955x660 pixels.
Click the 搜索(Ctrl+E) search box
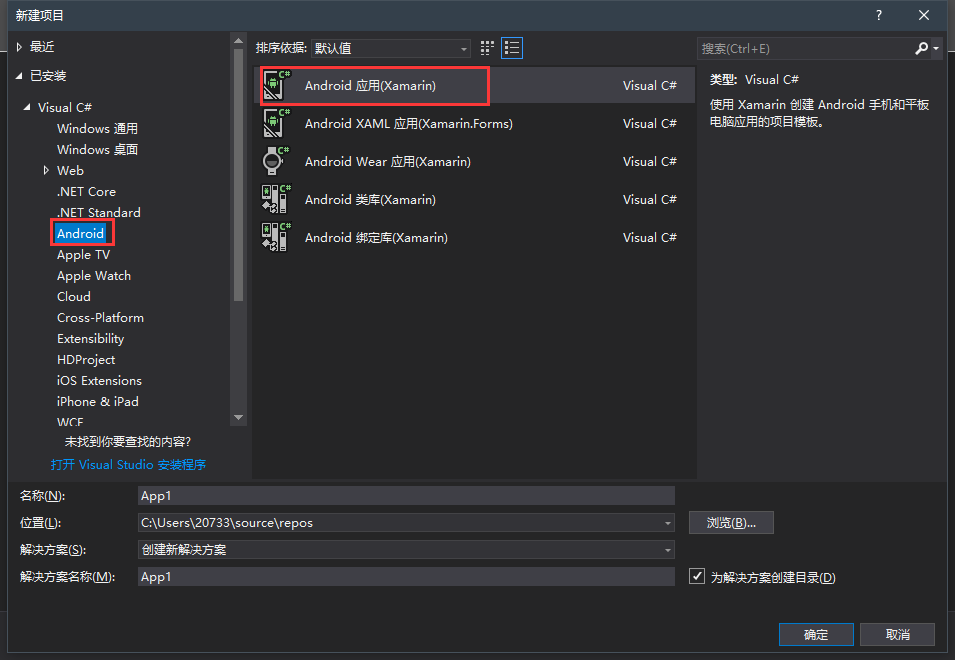(805, 48)
